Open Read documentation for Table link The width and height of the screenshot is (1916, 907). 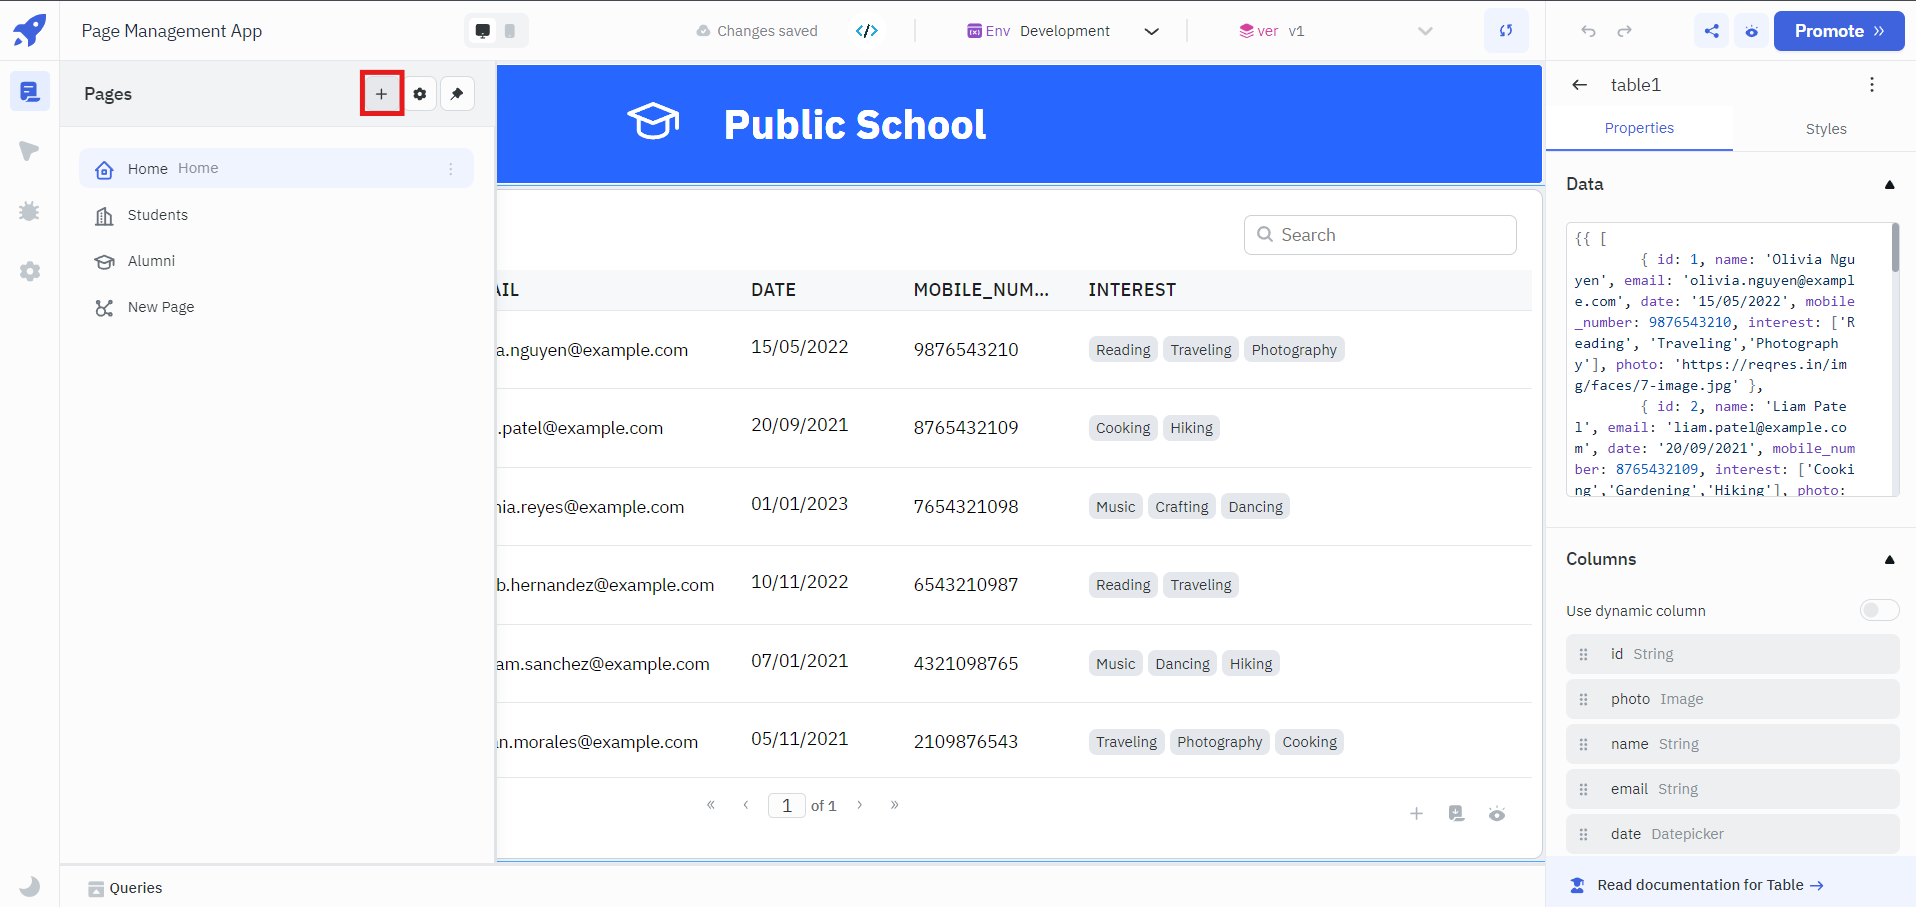[x=1710, y=885]
